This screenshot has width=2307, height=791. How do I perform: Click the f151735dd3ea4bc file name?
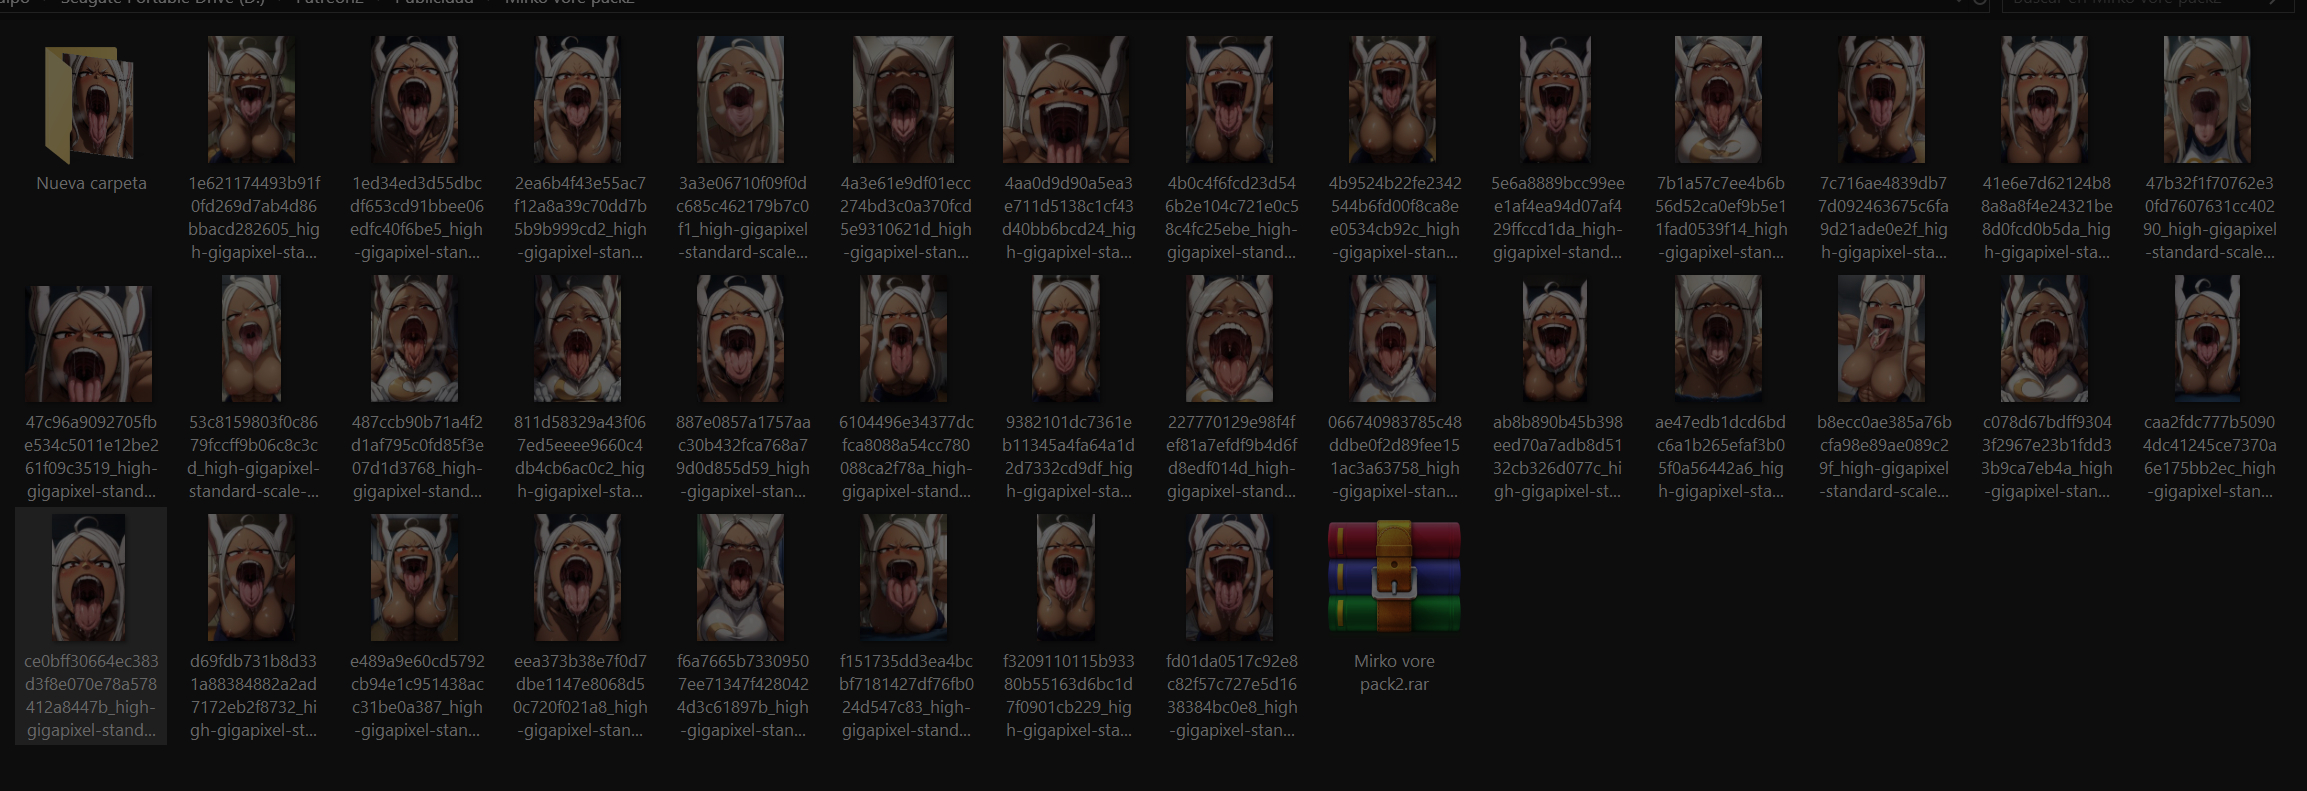pyautogui.click(x=905, y=696)
